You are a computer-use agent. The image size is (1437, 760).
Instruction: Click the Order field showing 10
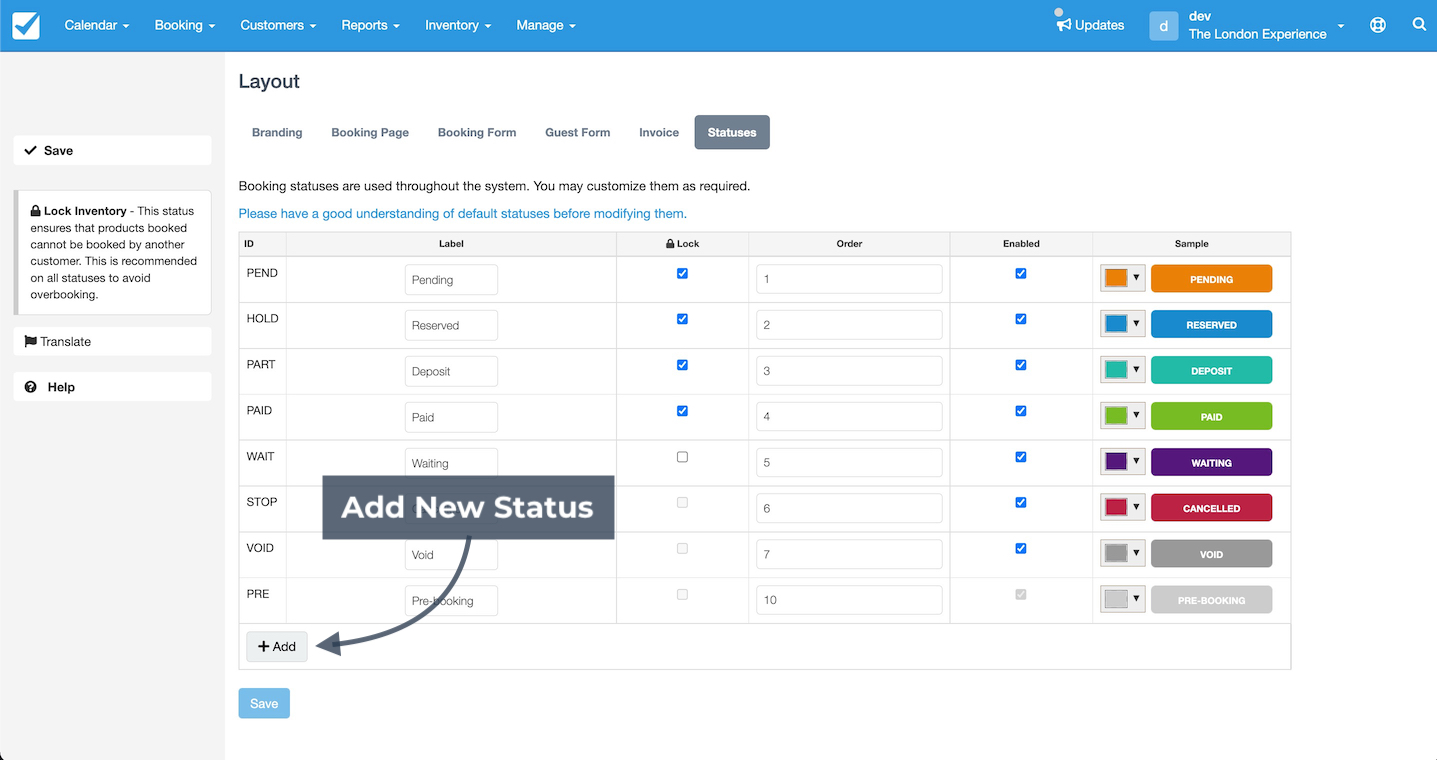849,600
